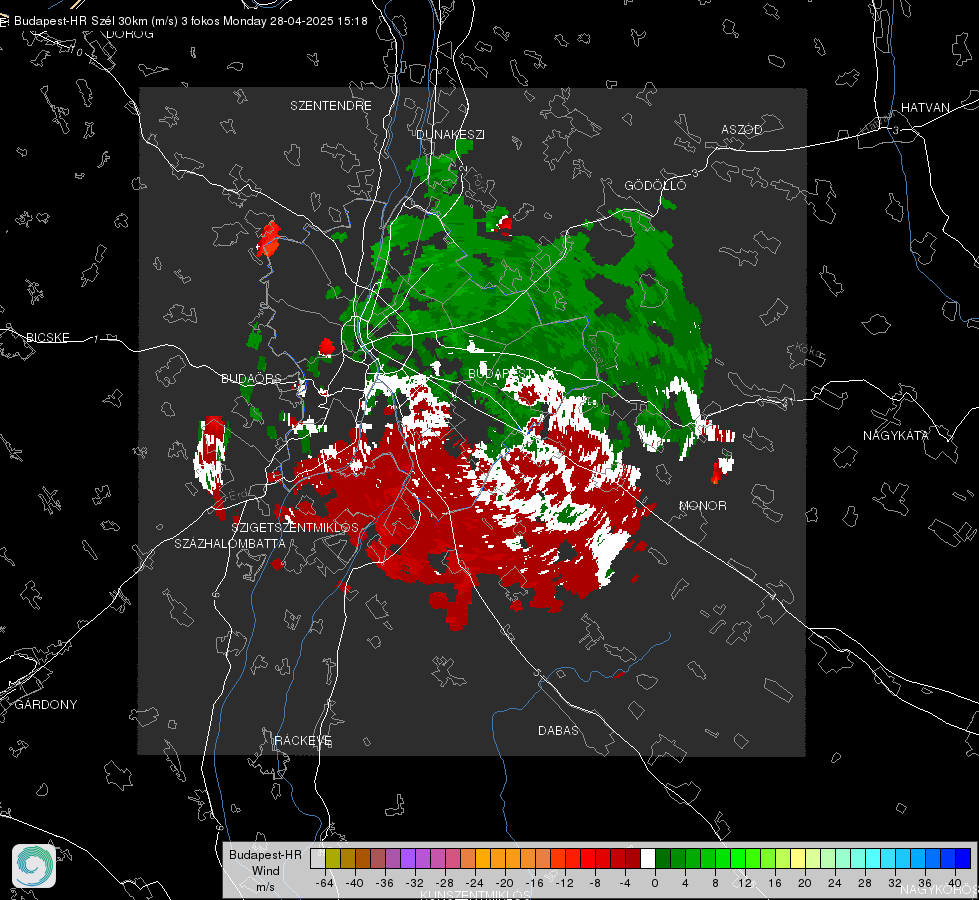
Task: Click the legend value 16
Action: point(775,883)
